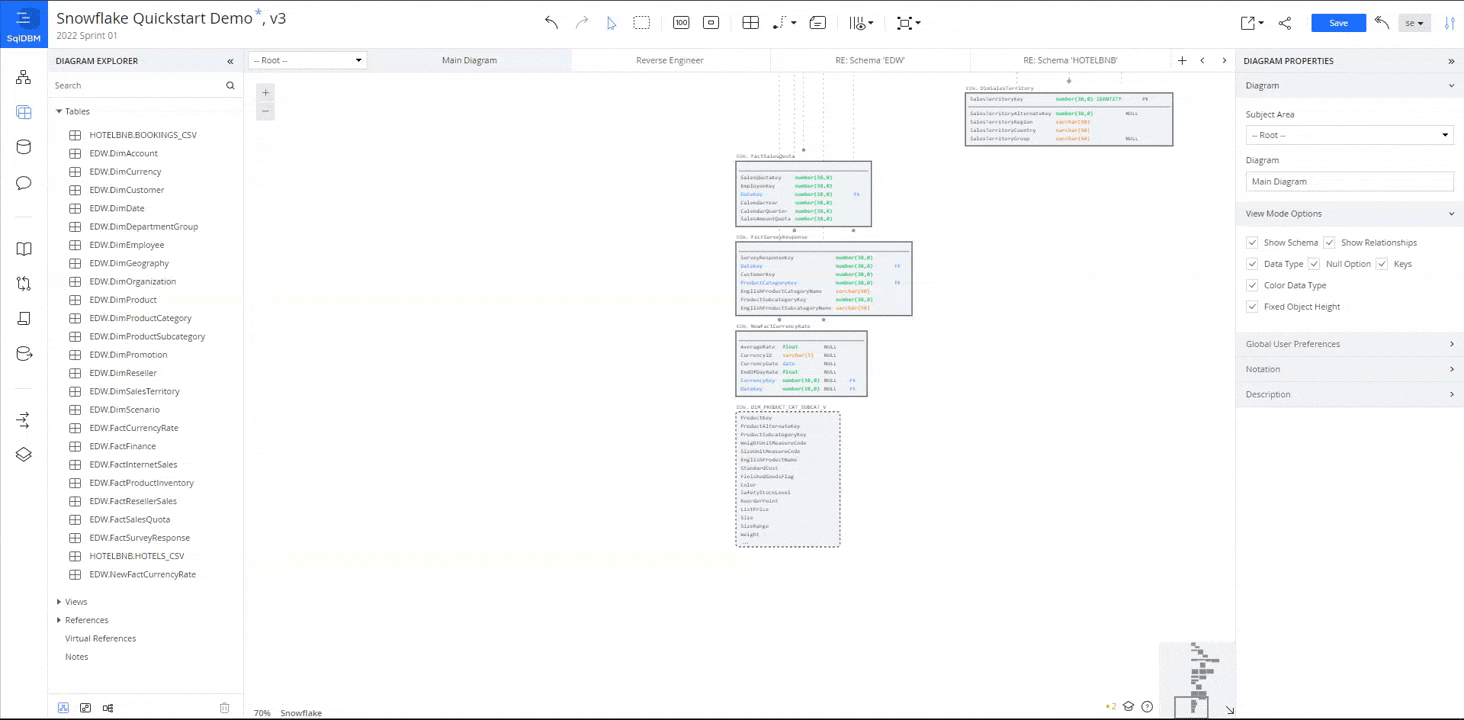Uncheck the Color Data Type option
Image resolution: width=1464 pixels, height=720 pixels.
1252,286
